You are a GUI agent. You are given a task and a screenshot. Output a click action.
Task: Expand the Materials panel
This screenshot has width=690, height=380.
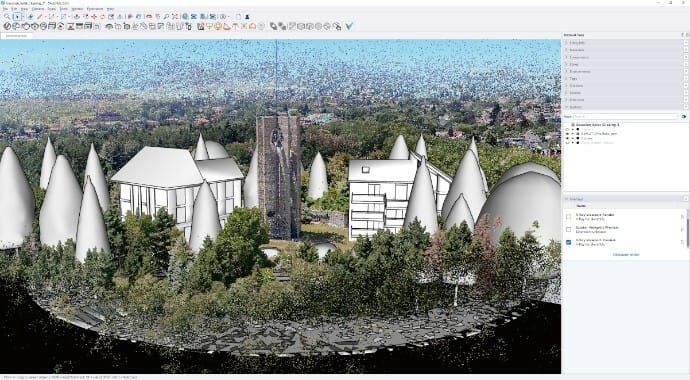[x=623, y=50]
